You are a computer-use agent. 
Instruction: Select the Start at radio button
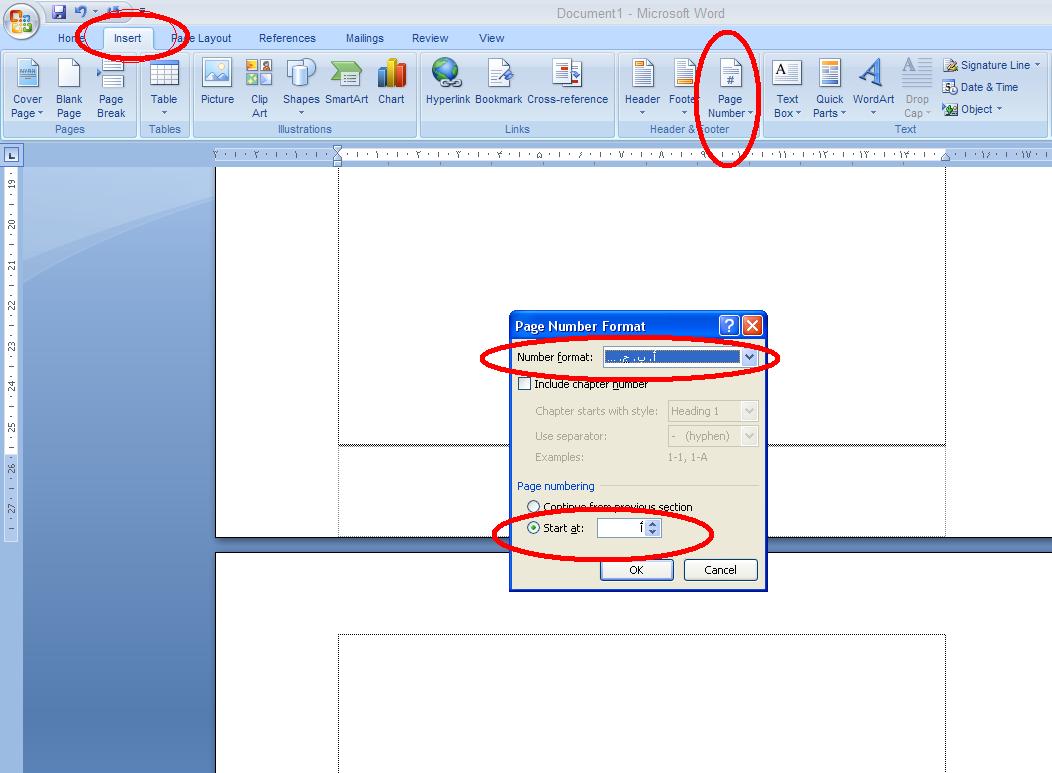coord(533,528)
